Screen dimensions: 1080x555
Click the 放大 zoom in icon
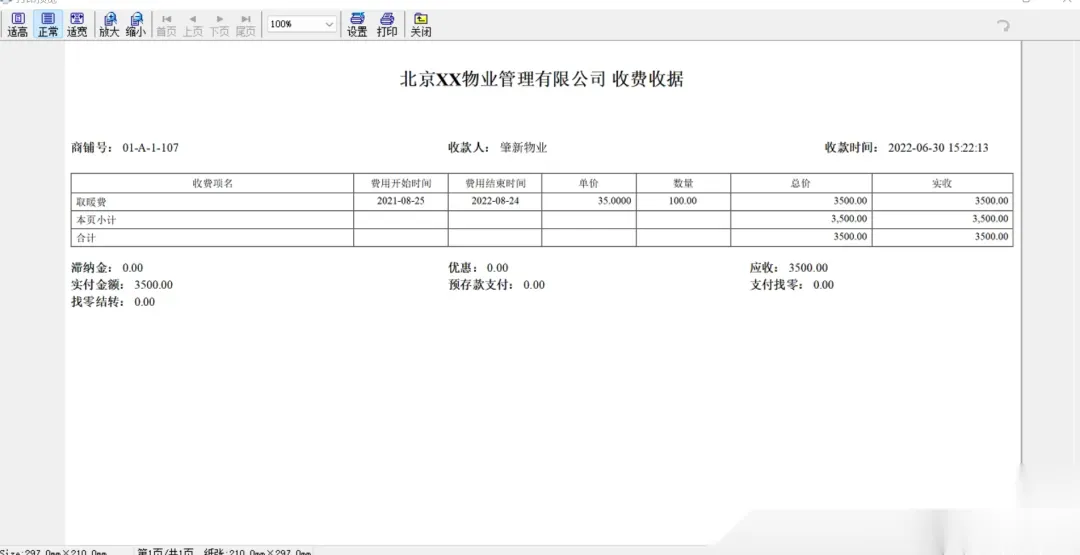coord(109,24)
